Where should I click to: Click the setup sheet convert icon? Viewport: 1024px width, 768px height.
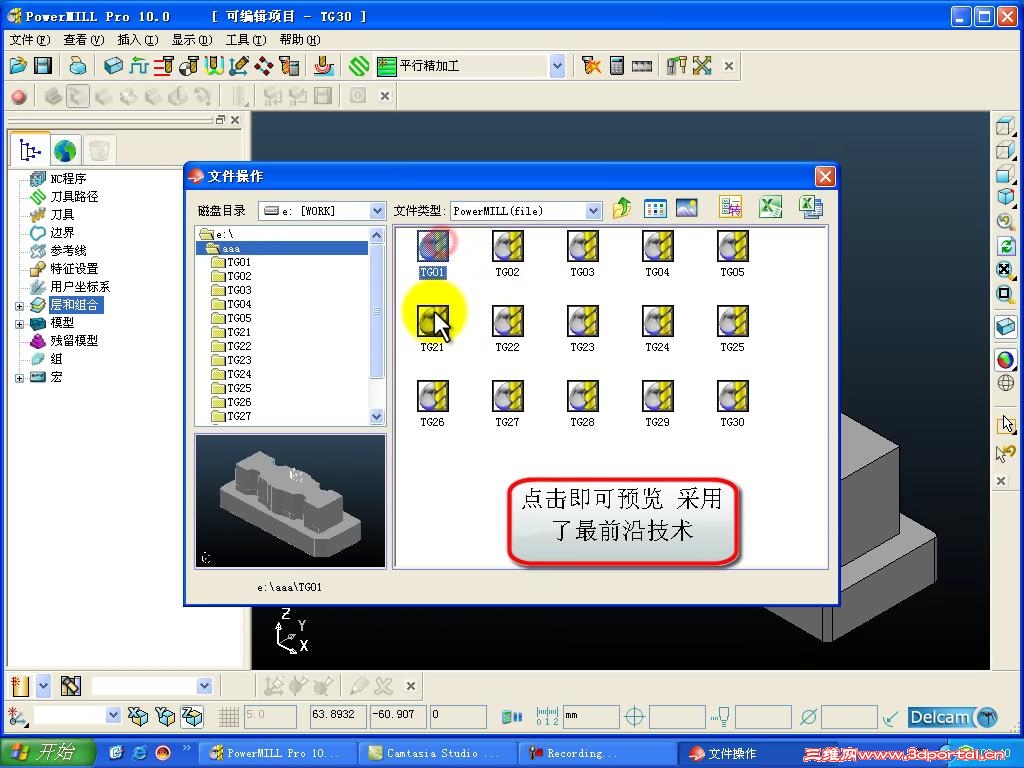[x=731, y=208]
